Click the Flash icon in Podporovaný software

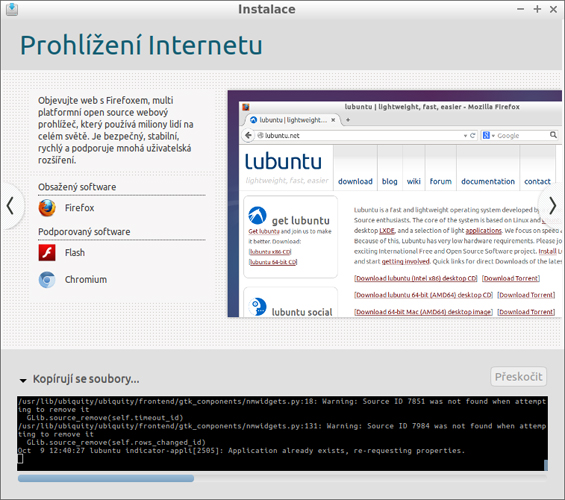coord(47,253)
